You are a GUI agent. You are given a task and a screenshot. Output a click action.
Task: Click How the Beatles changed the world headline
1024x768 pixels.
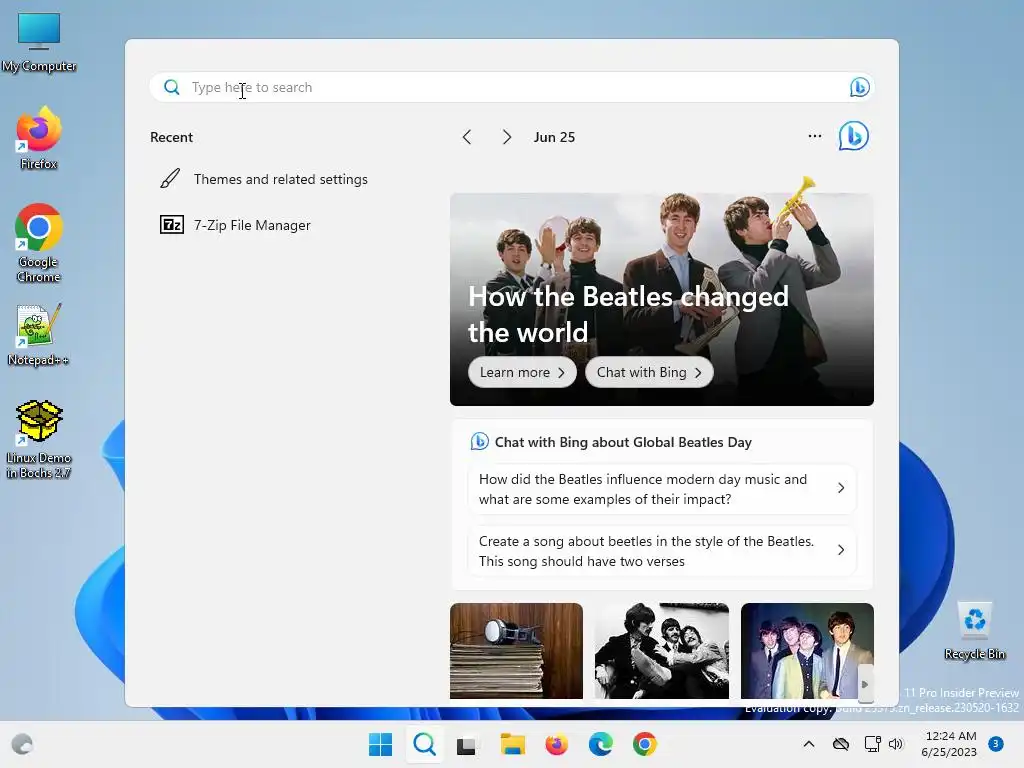point(628,314)
